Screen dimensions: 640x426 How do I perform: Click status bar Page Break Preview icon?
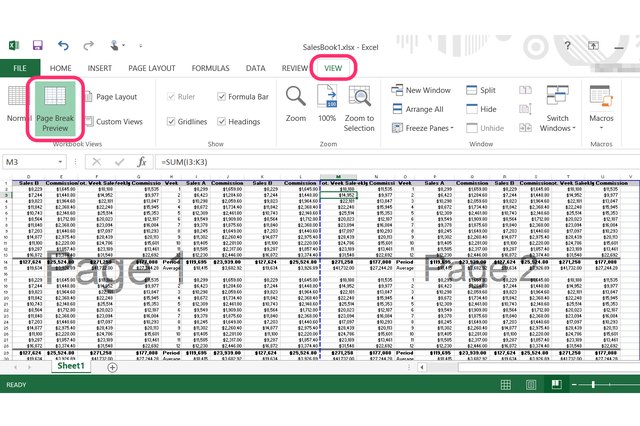click(556, 384)
